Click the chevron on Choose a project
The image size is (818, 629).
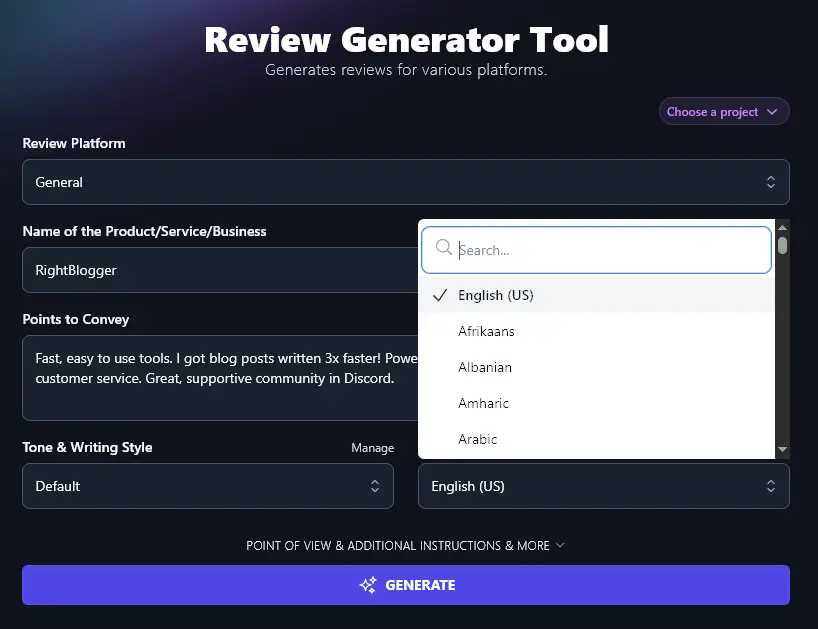tap(771, 111)
